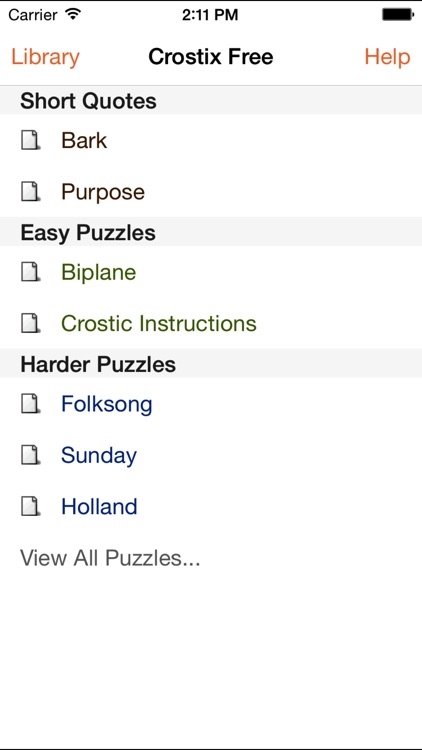Open the Library navigation button
Image resolution: width=422 pixels, height=750 pixels.
(45, 57)
